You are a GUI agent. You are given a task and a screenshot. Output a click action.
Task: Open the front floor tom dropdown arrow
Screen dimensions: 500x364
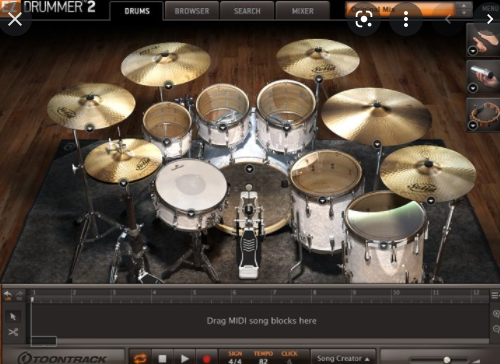point(384,246)
